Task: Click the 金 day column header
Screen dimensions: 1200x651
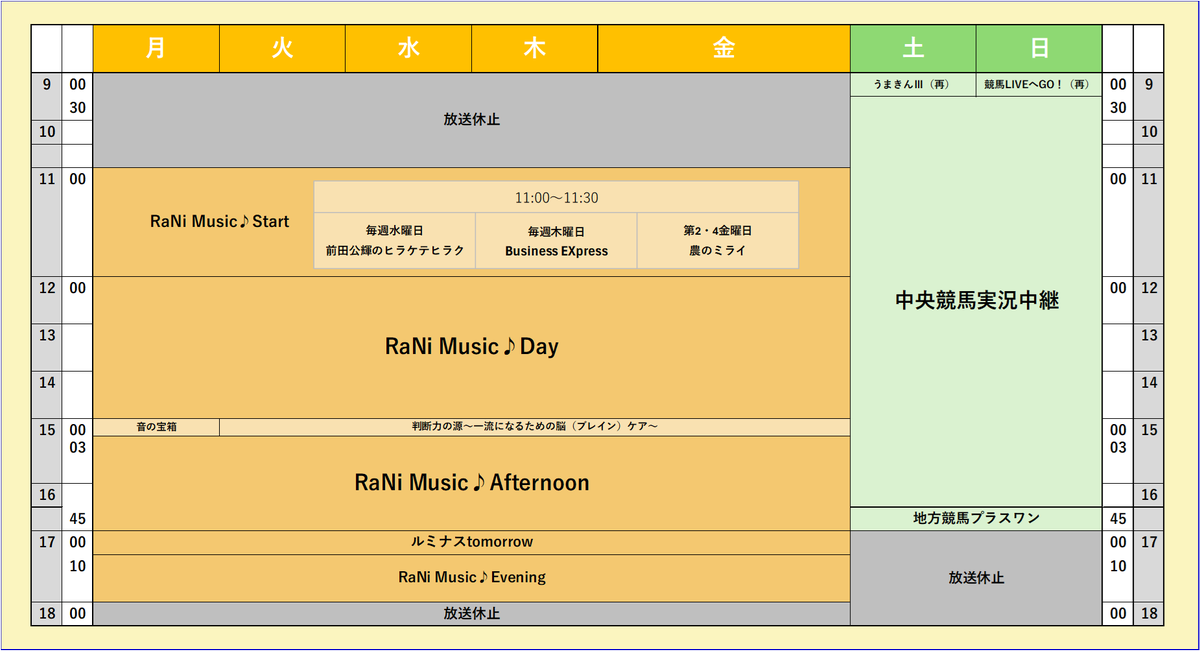Action: (724, 49)
